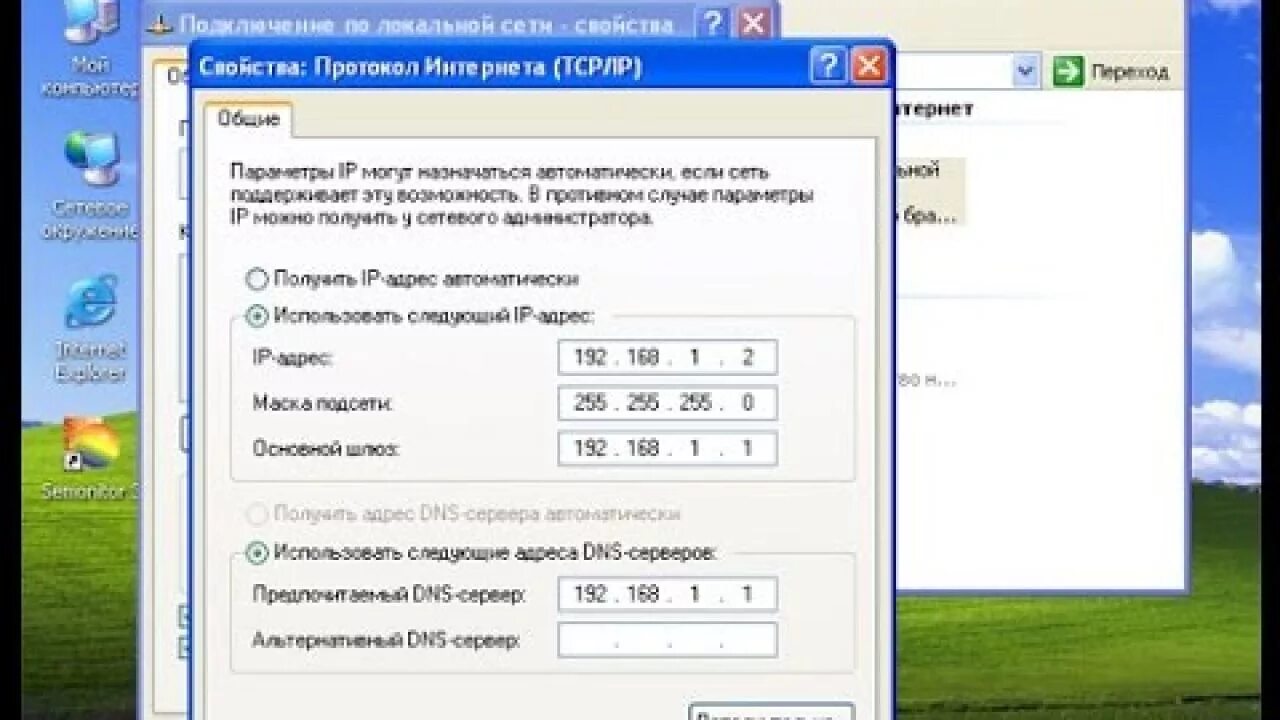Click the 'Основной шлюз:' label
1280x720 pixels.
(x=326, y=449)
